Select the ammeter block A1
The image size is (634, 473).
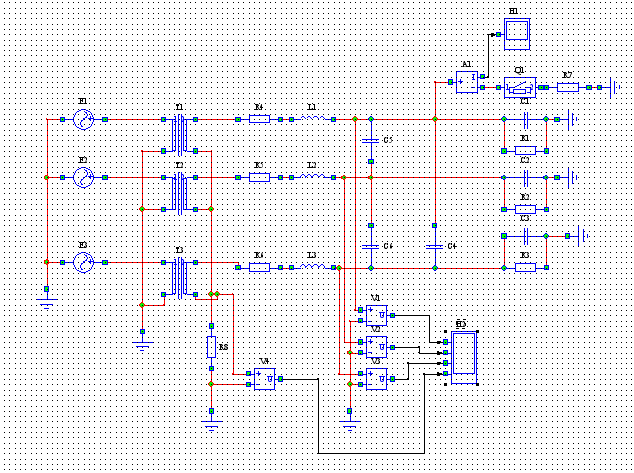coord(467,82)
